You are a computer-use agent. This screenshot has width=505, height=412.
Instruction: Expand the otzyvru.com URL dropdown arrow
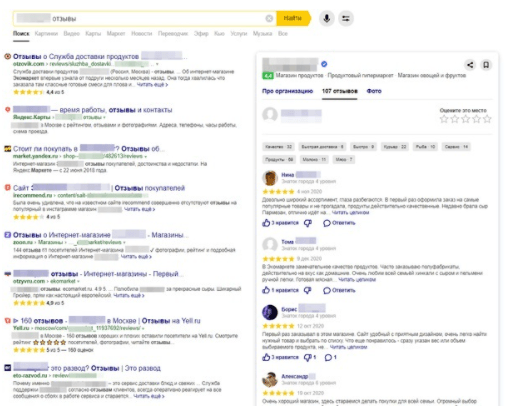78,281
